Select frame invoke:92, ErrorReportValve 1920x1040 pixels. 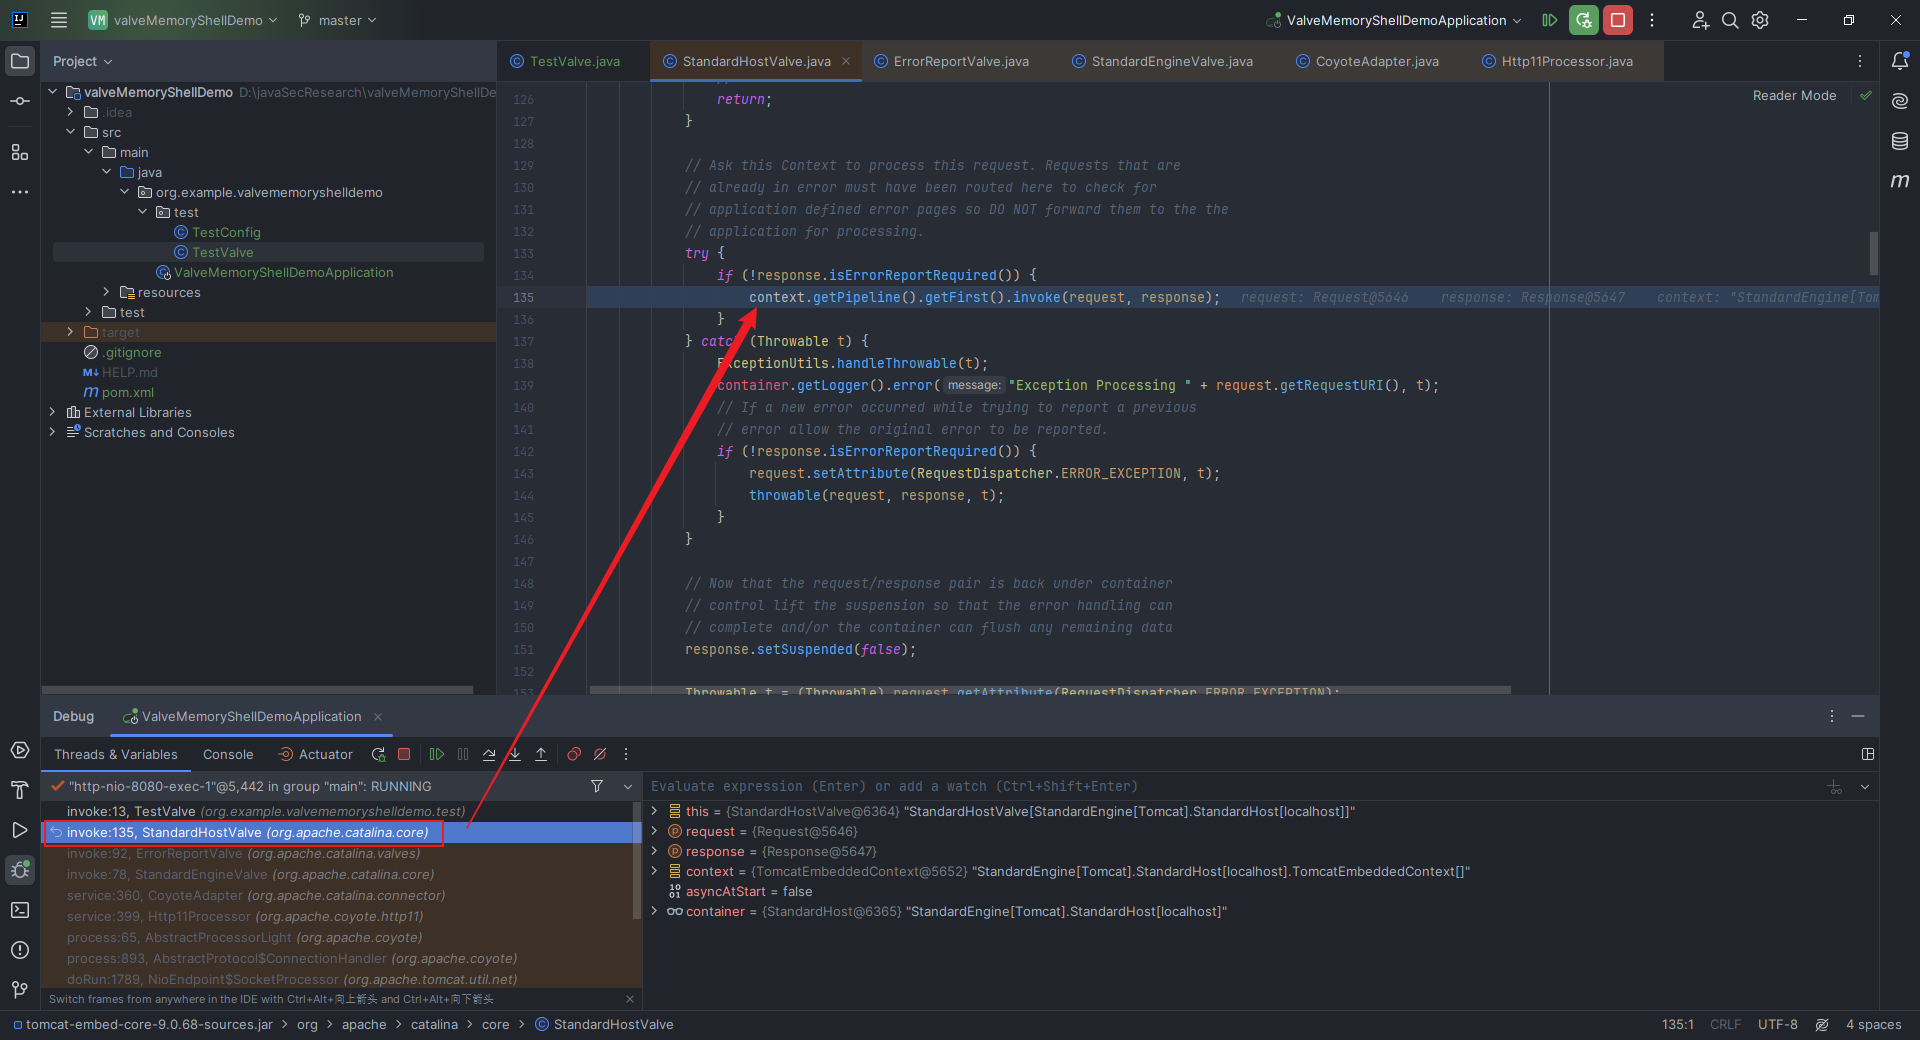coord(338,853)
